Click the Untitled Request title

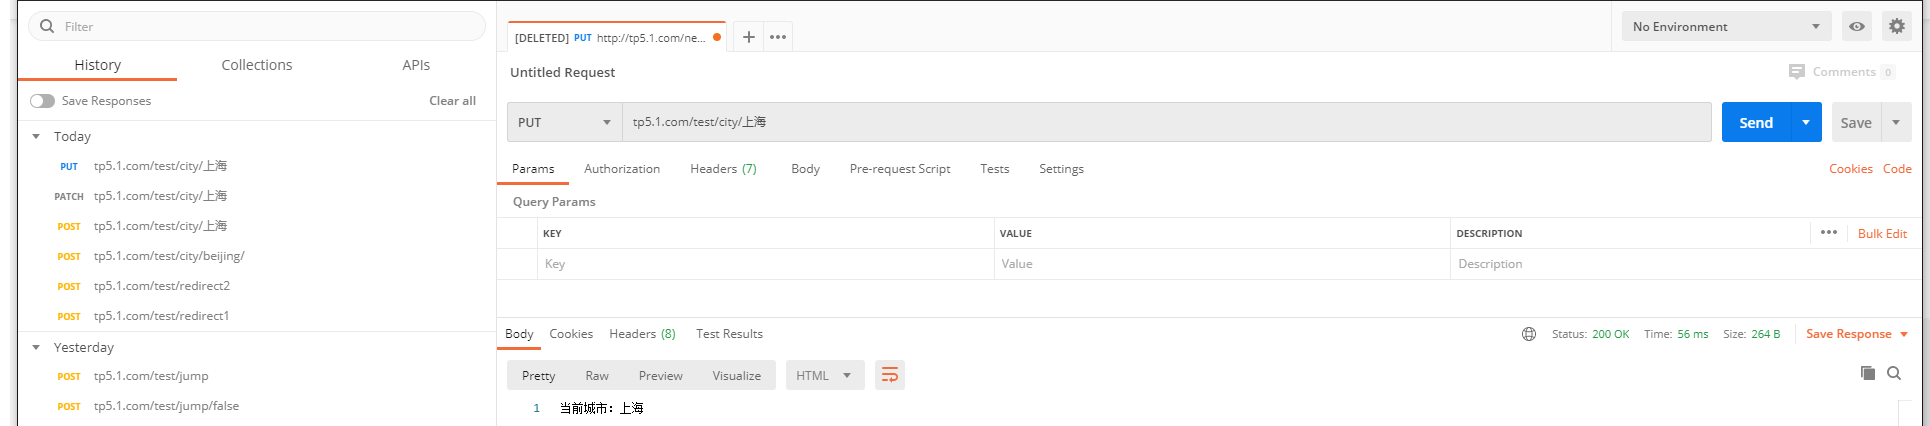point(562,72)
